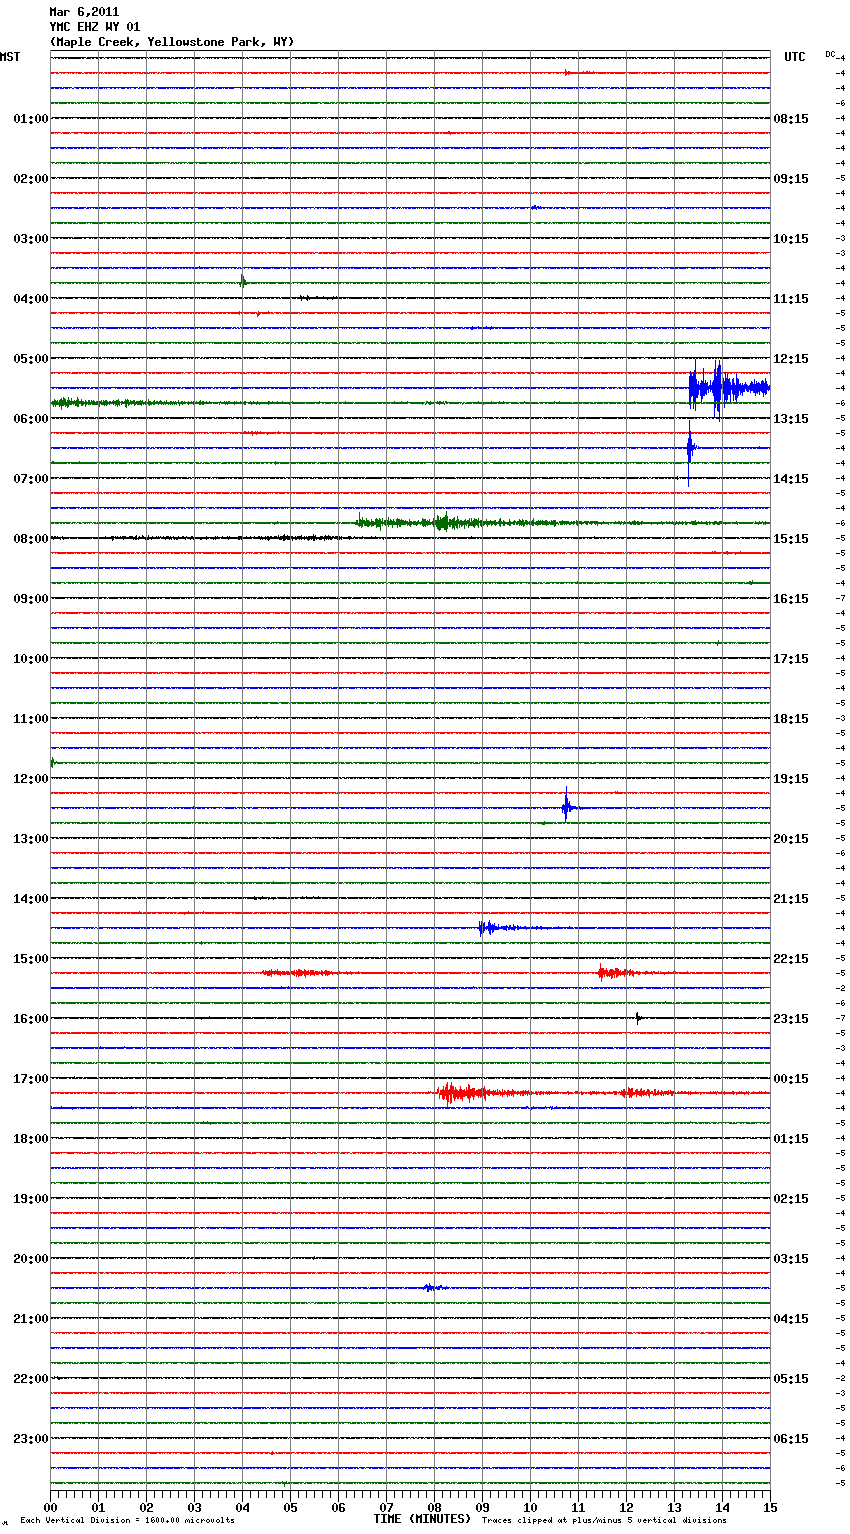This screenshot has width=850, height=1534.
Task: Click the '23:00' MST hour label
Action: 30,1439
